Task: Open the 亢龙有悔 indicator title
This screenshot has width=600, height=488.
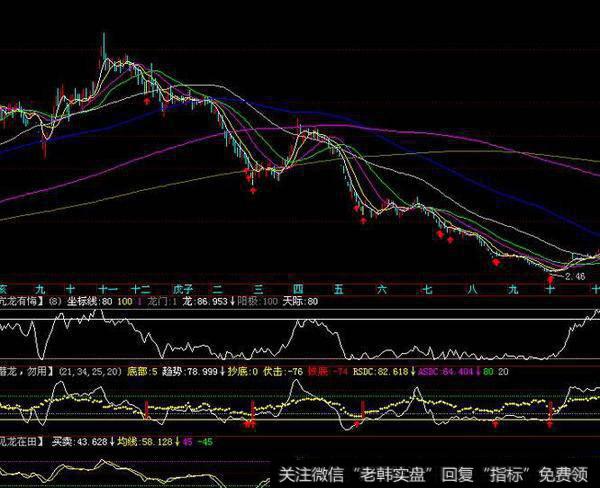Action: point(20,299)
